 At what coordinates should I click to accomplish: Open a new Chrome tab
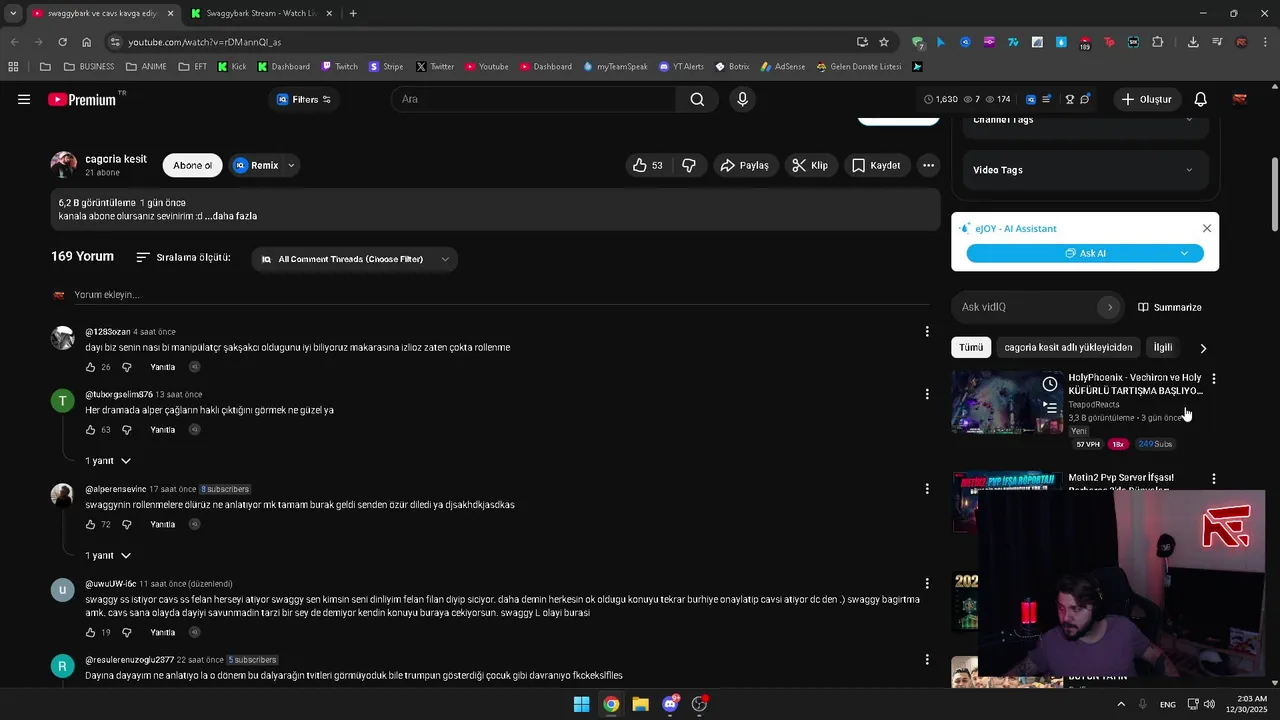tap(353, 13)
